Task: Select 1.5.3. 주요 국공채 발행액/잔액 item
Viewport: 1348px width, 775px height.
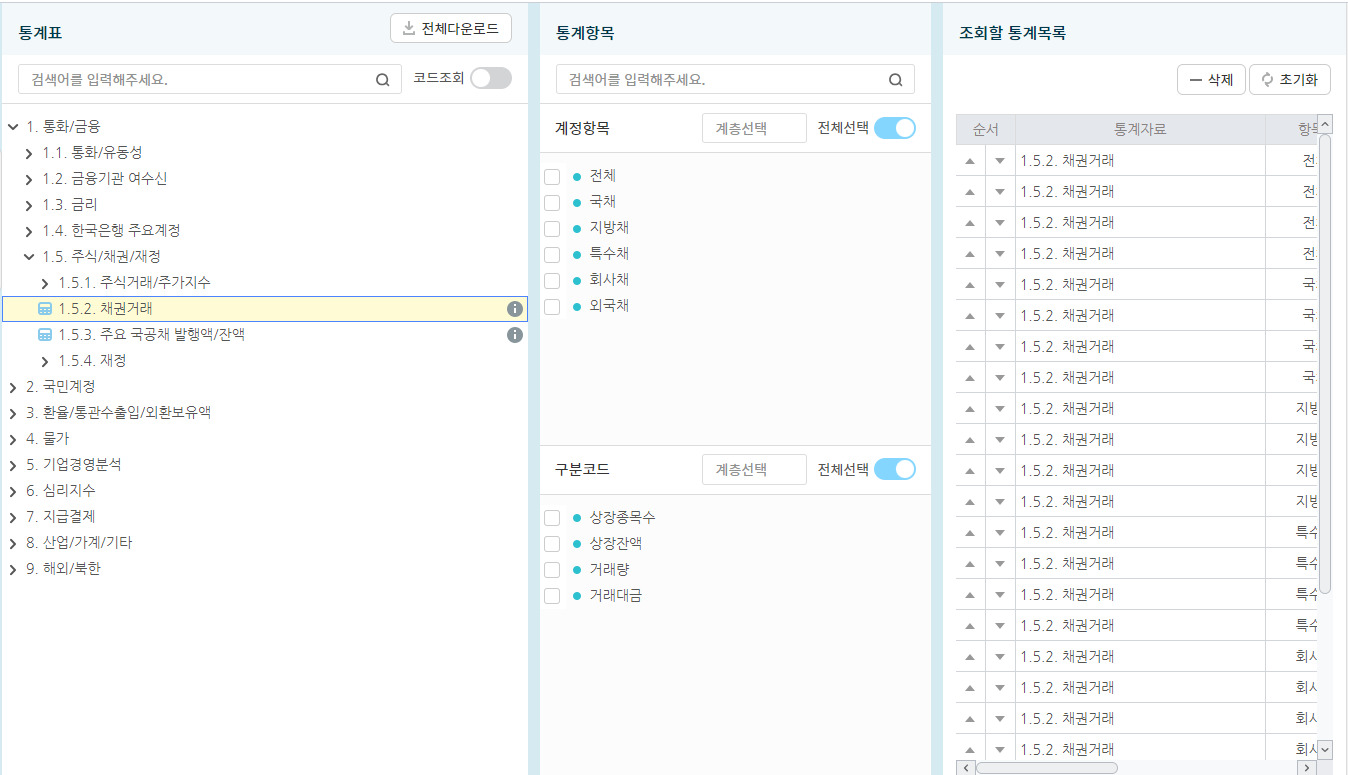Action: pyautogui.click(x=265, y=335)
